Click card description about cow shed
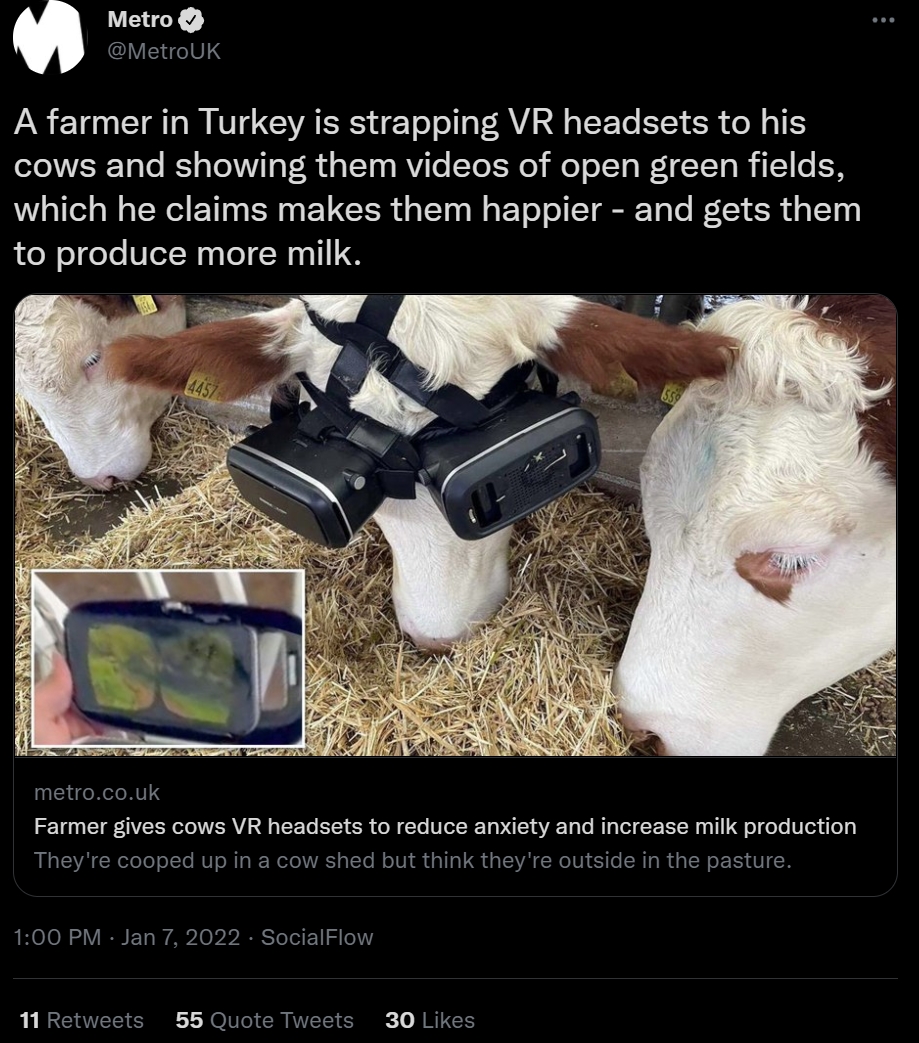This screenshot has height=1043, width=919. 412,860
